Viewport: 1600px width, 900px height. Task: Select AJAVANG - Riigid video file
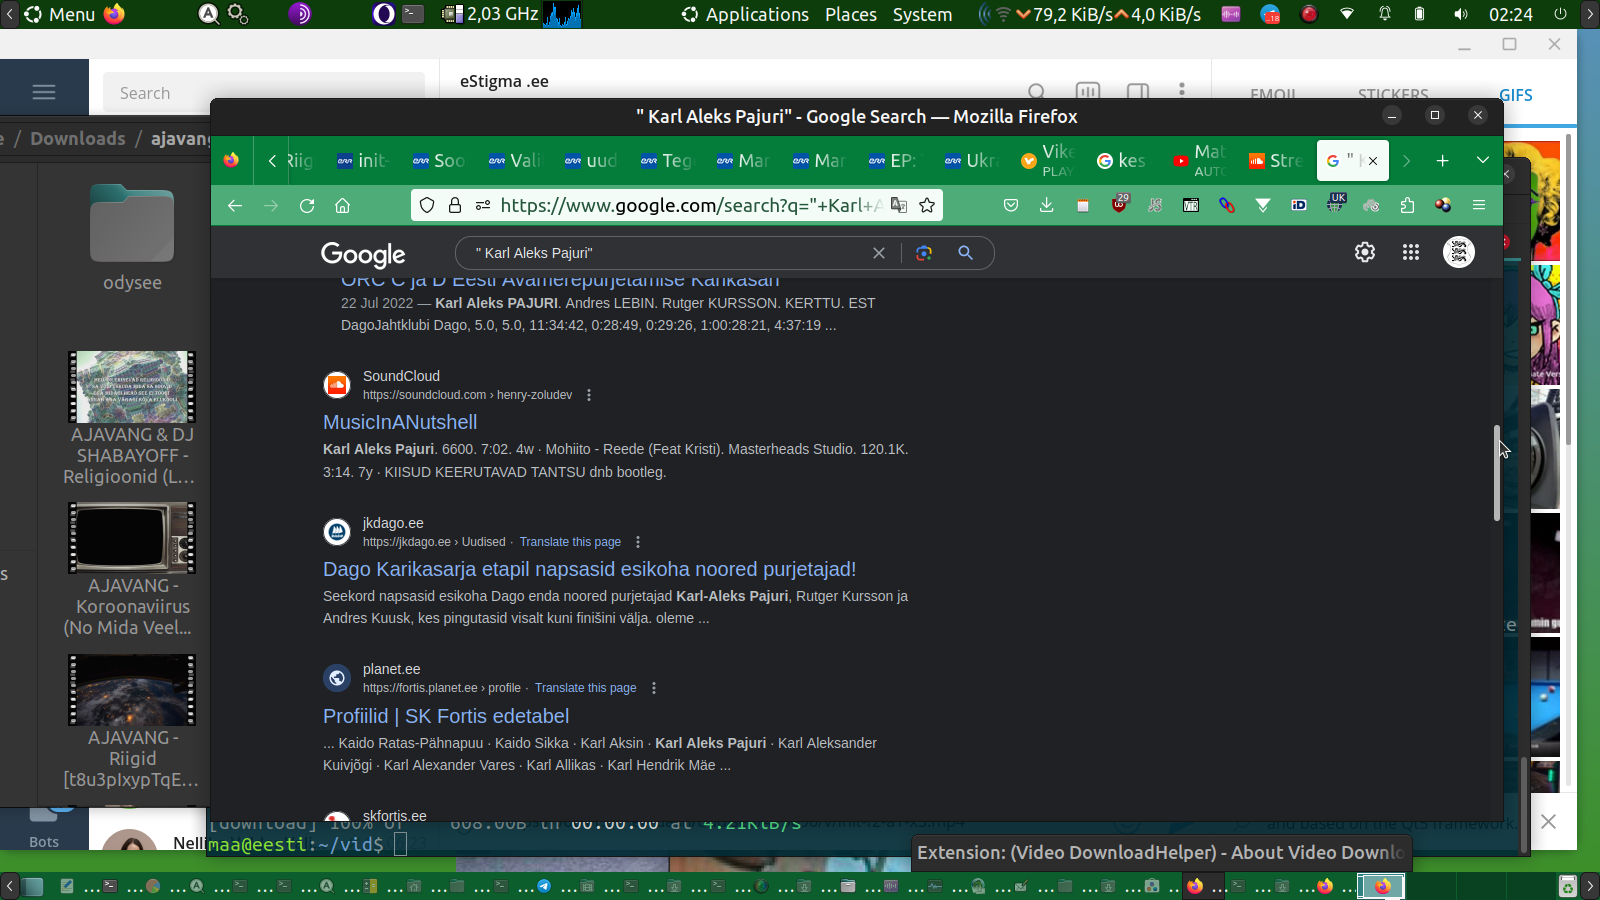coord(132,721)
